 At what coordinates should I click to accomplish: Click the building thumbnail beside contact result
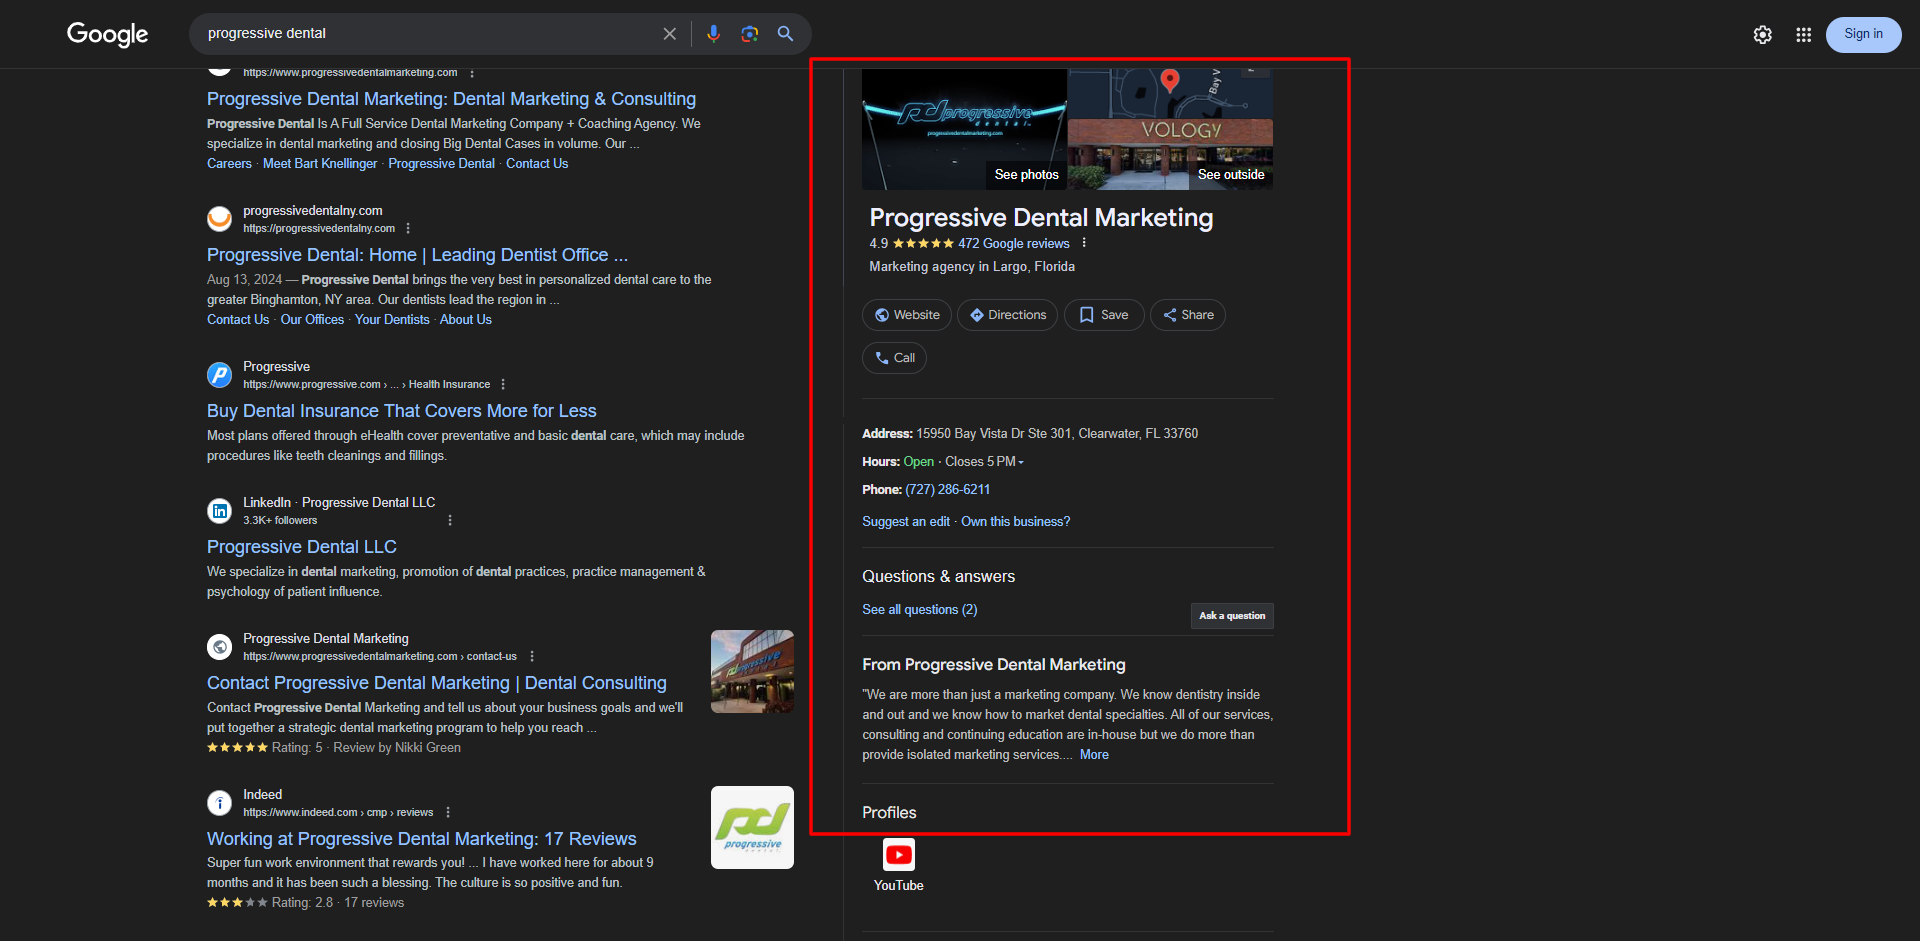(752, 671)
